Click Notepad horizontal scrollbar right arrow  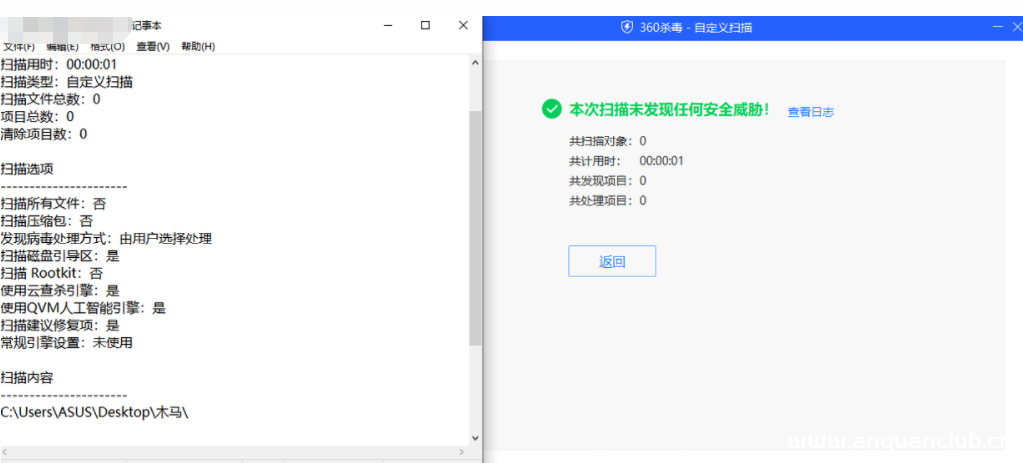462,452
